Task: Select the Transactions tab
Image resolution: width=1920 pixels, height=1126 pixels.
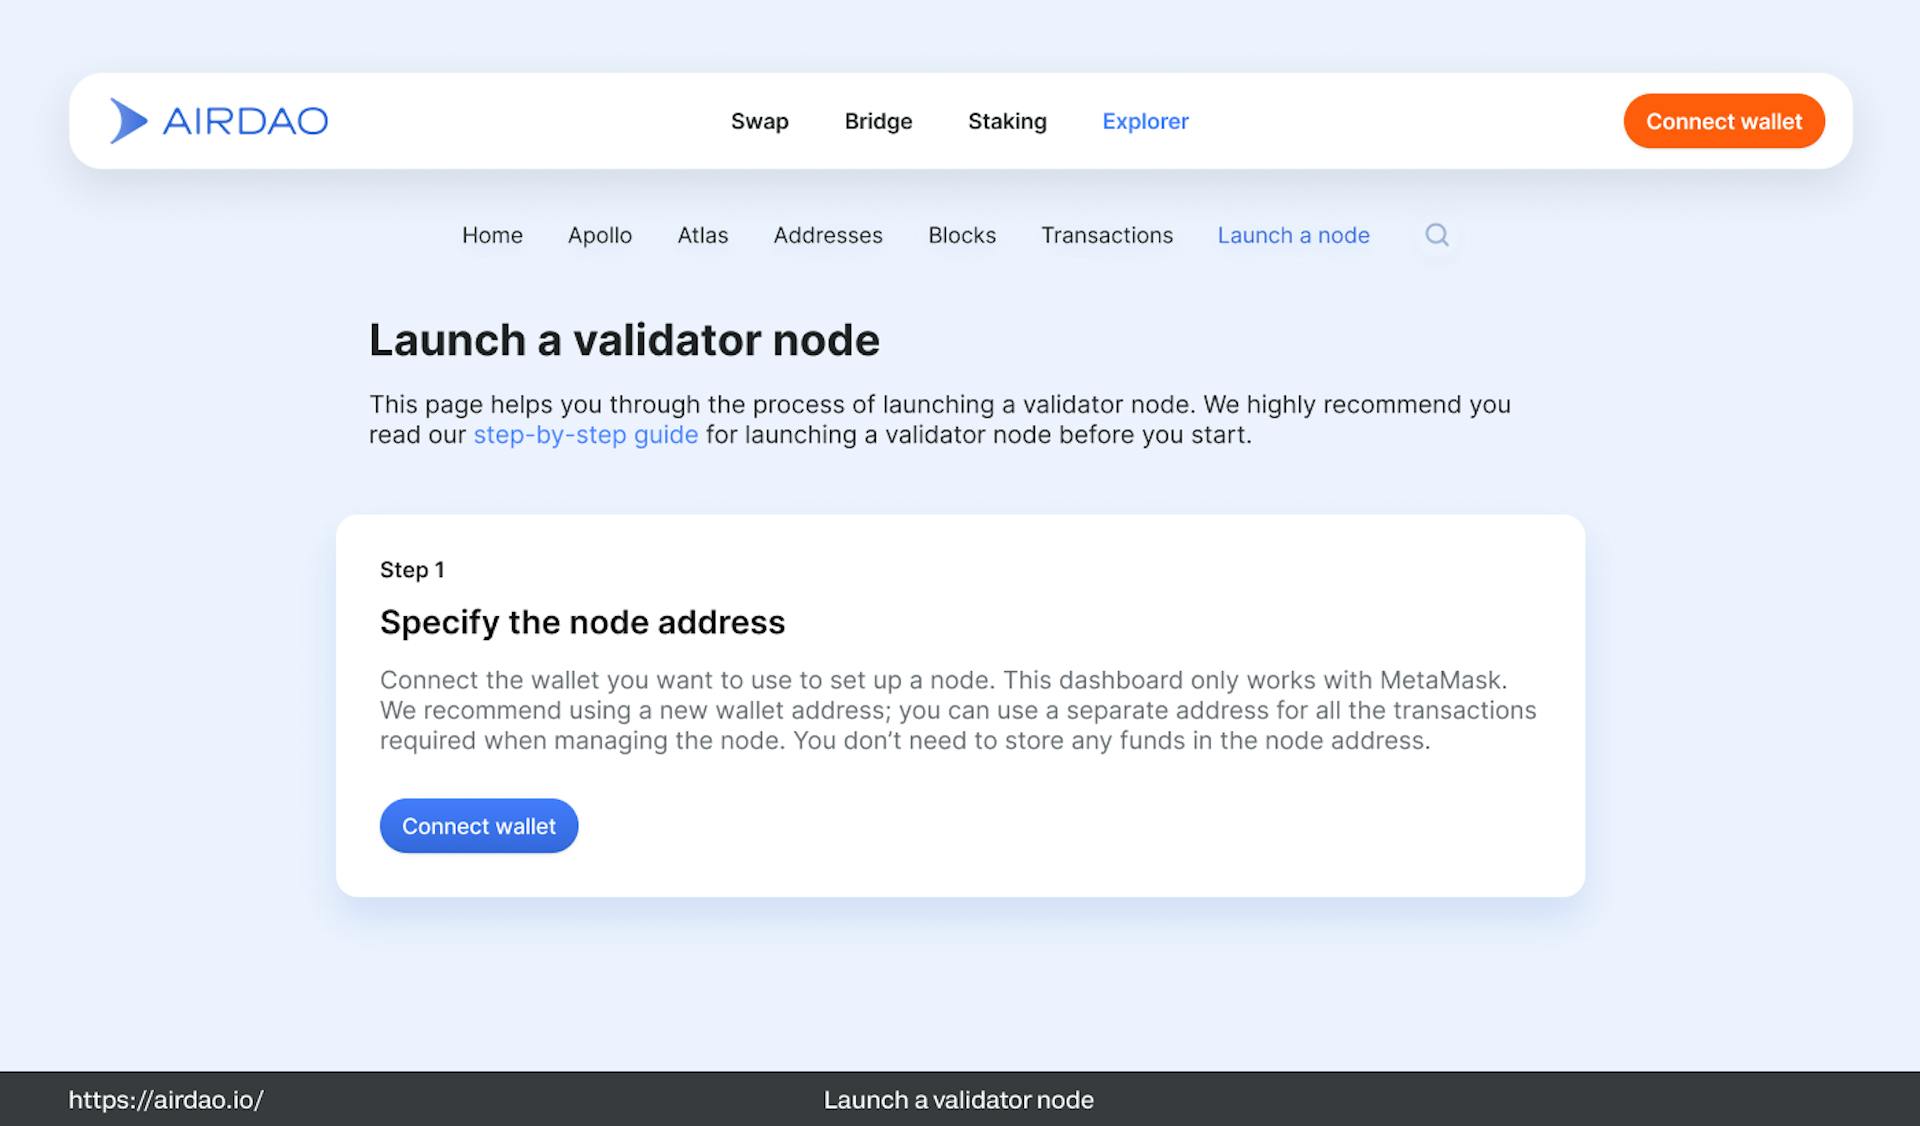Action: pos(1107,235)
